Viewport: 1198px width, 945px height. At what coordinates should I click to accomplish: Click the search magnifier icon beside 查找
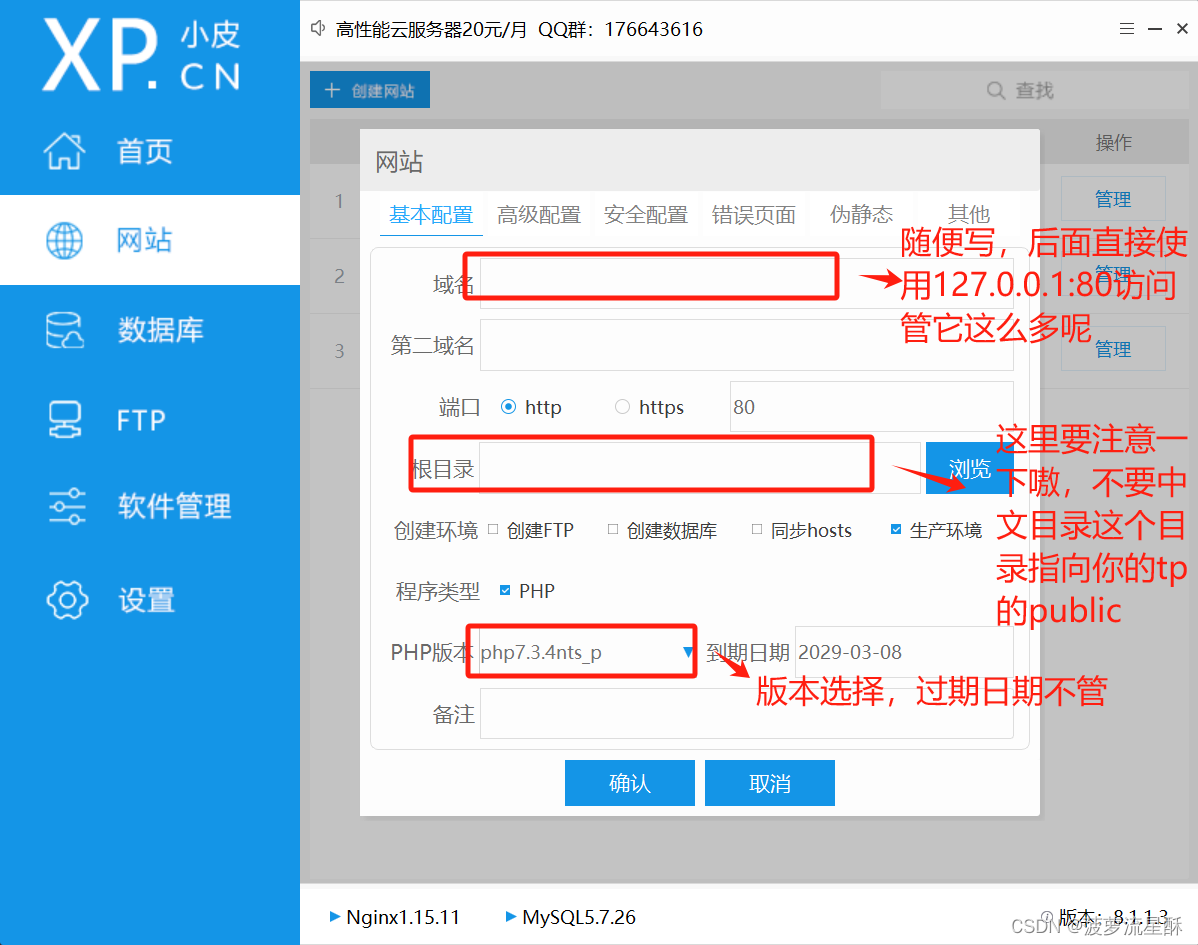point(996,90)
